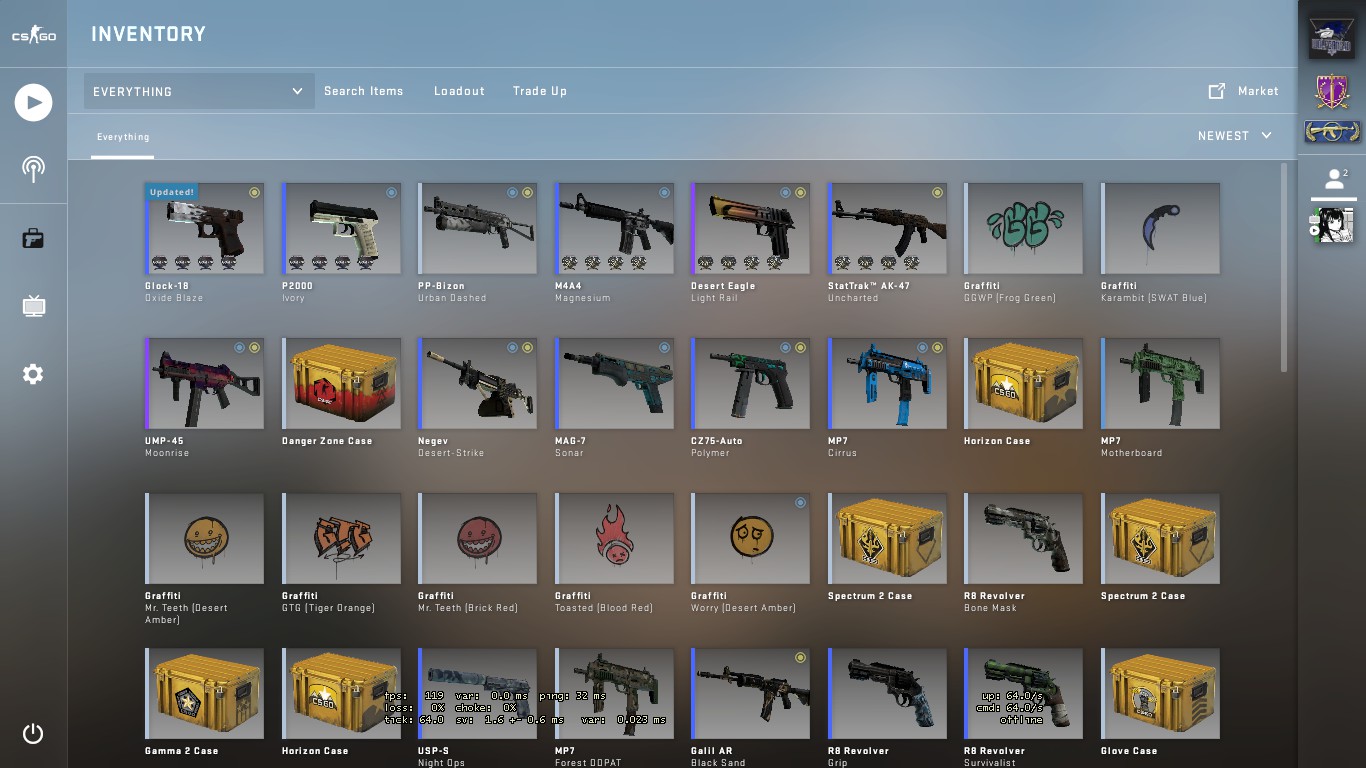Expand the EVERYTHING category dropdown
This screenshot has height=768, width=1366.
click(199, 91)
